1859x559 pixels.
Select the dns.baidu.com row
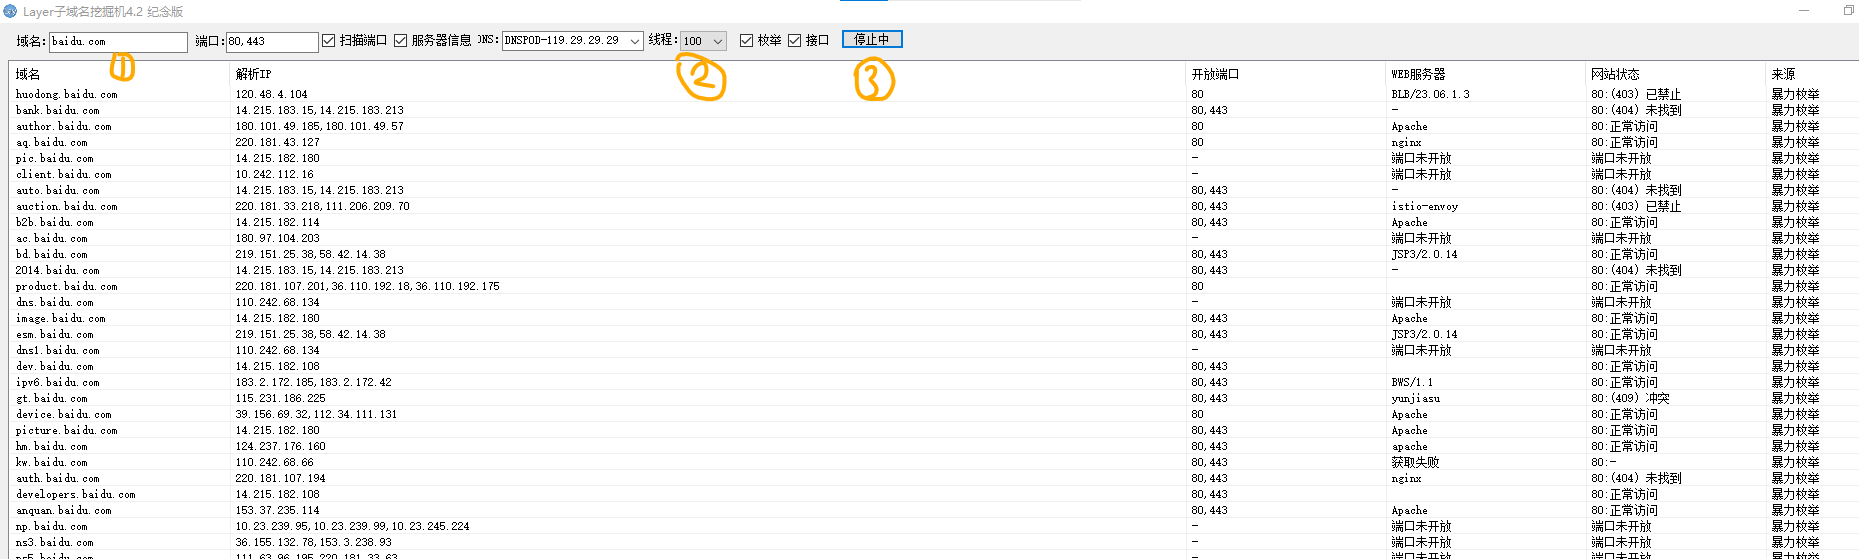934,302
